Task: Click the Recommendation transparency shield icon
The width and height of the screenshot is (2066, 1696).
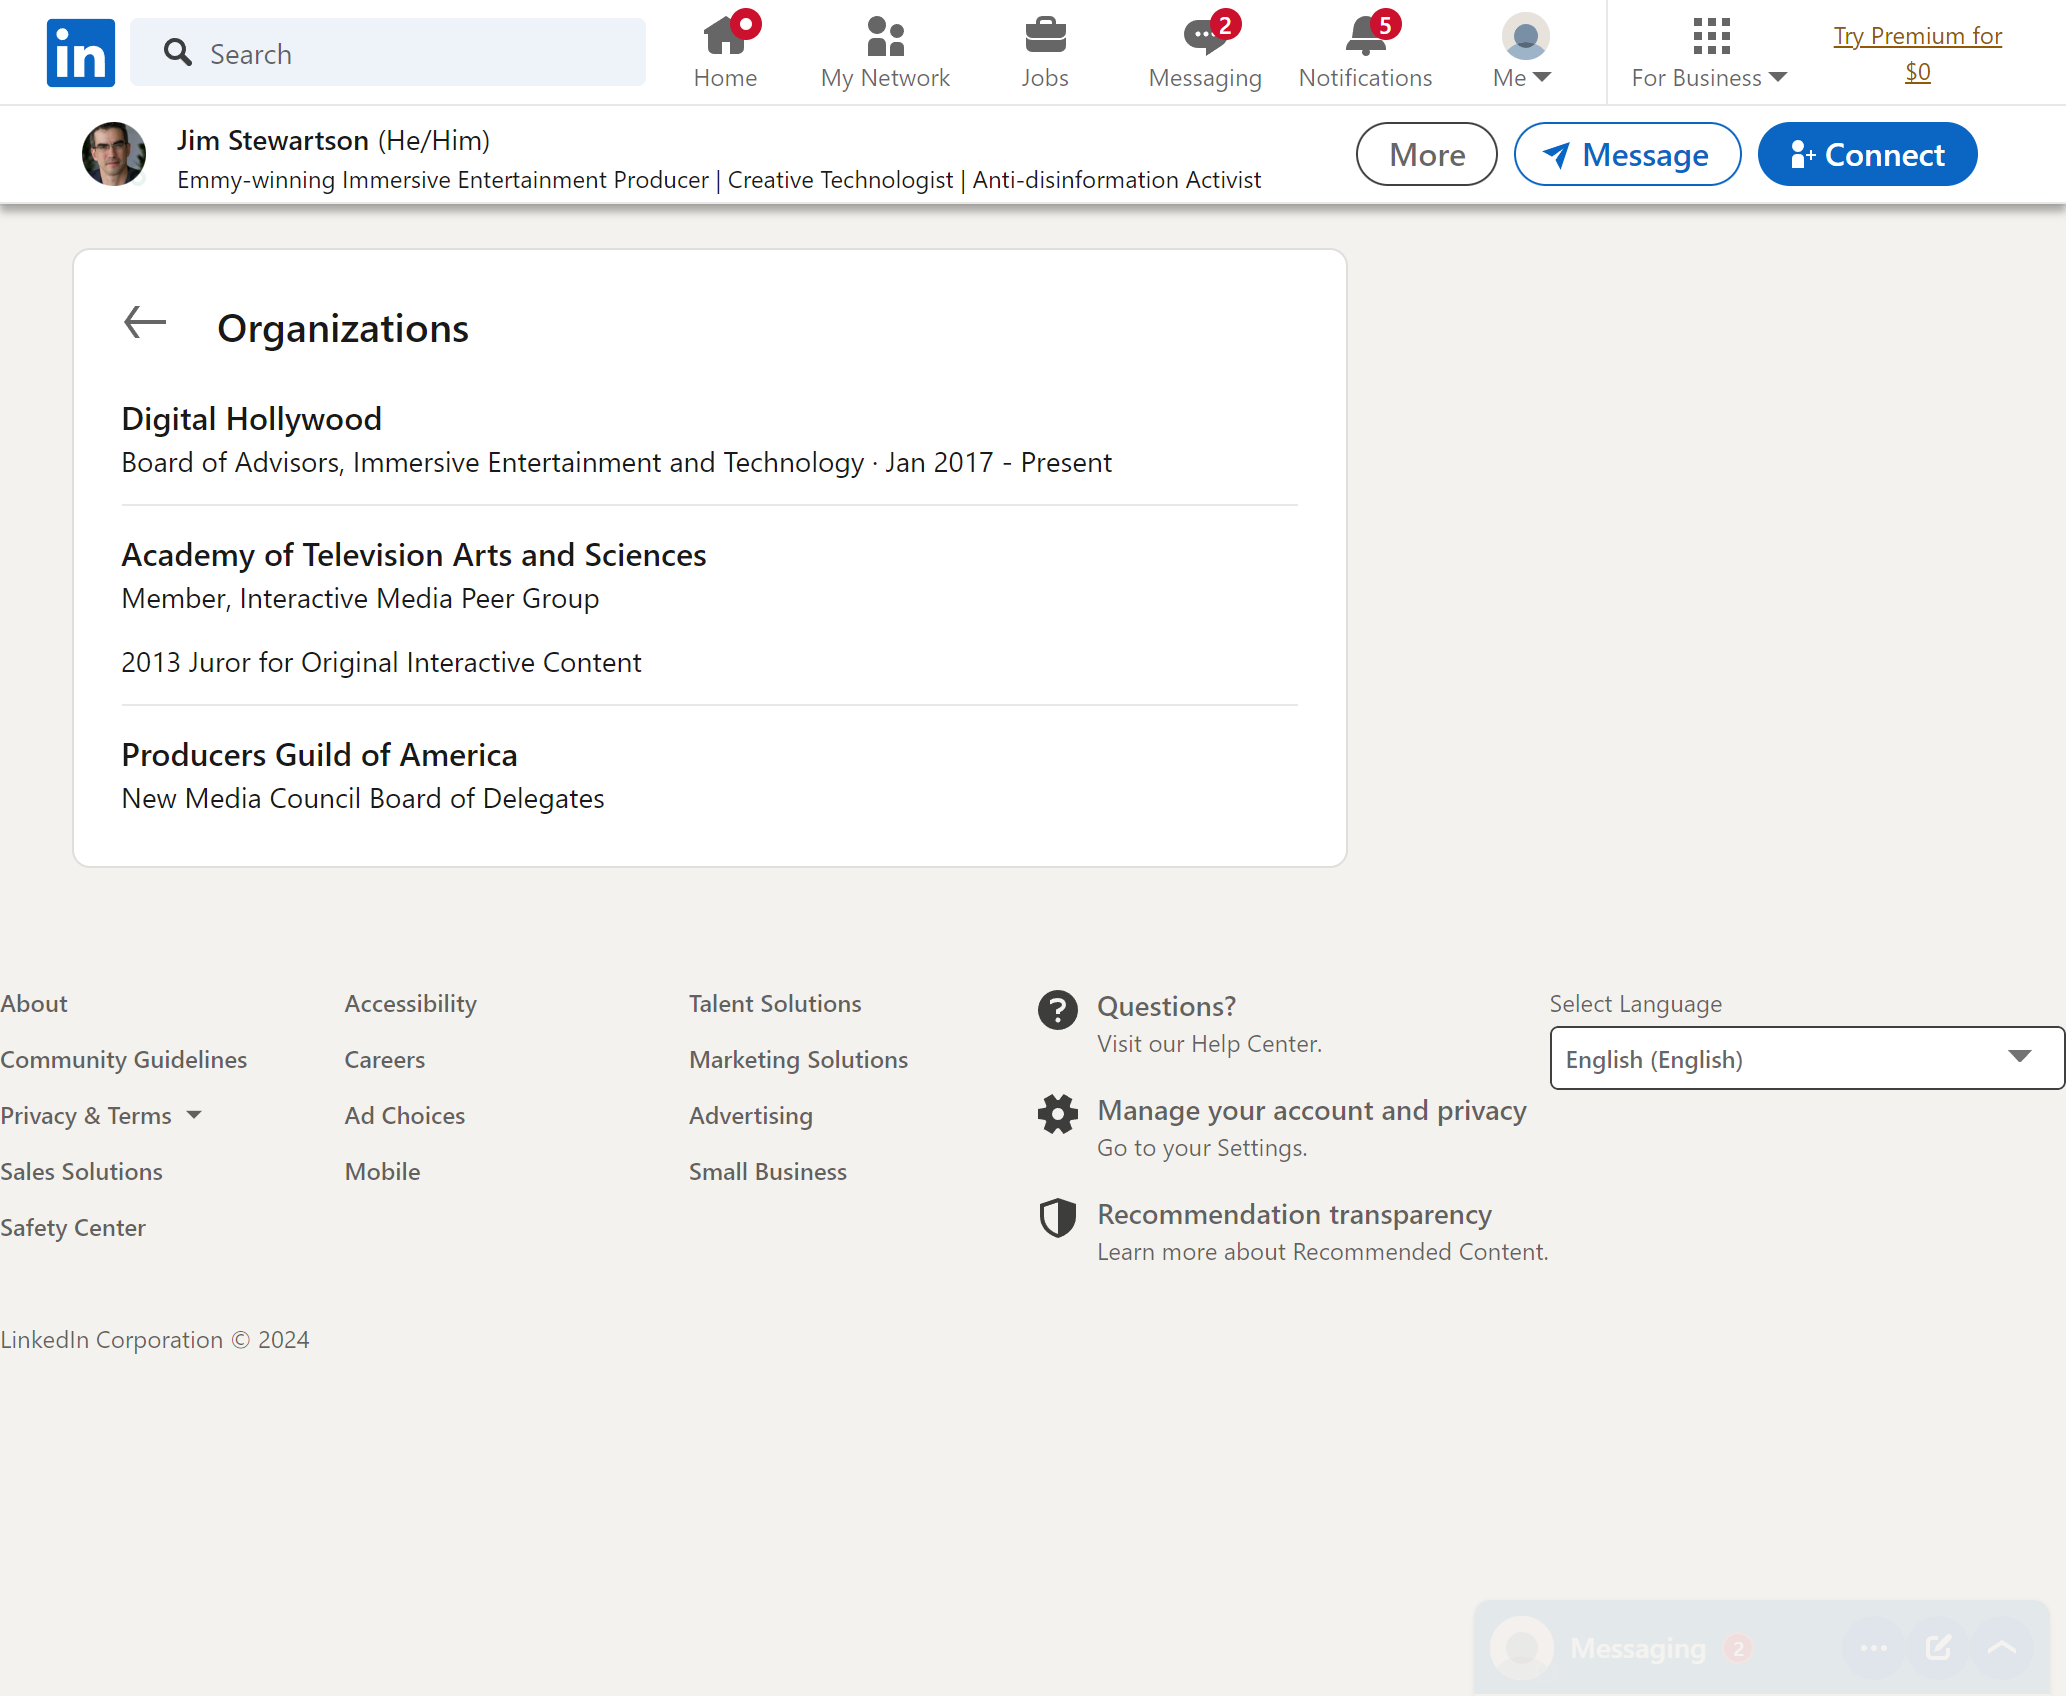Action: click(x=1057, y=1218)
